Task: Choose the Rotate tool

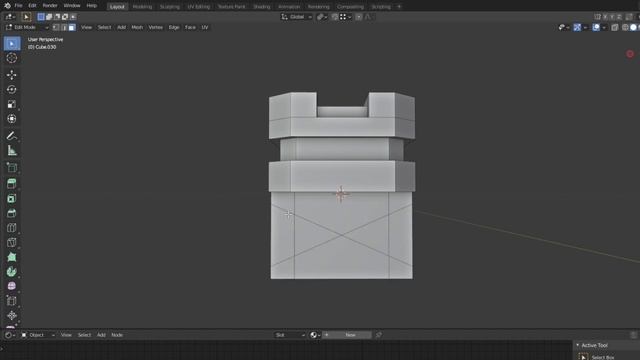Action: tap(12, 89)
